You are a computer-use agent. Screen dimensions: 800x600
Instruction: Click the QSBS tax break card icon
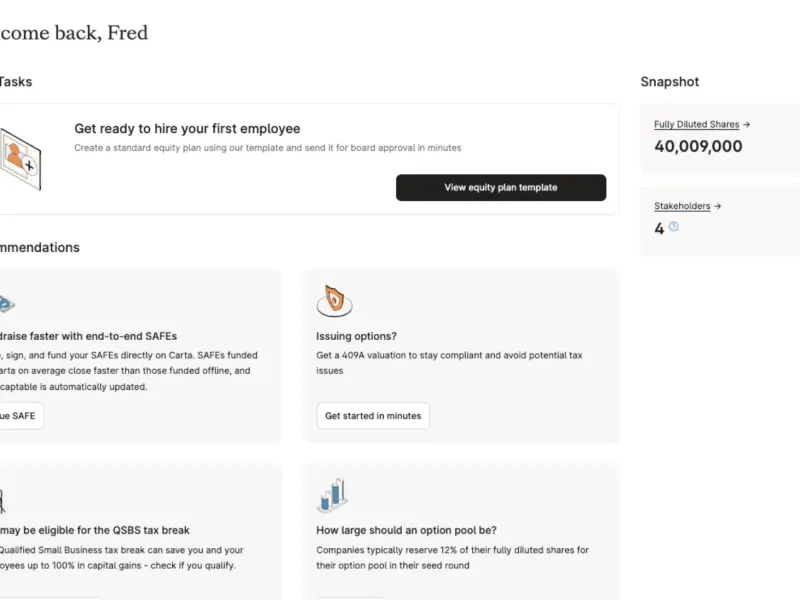click(2, 501)
